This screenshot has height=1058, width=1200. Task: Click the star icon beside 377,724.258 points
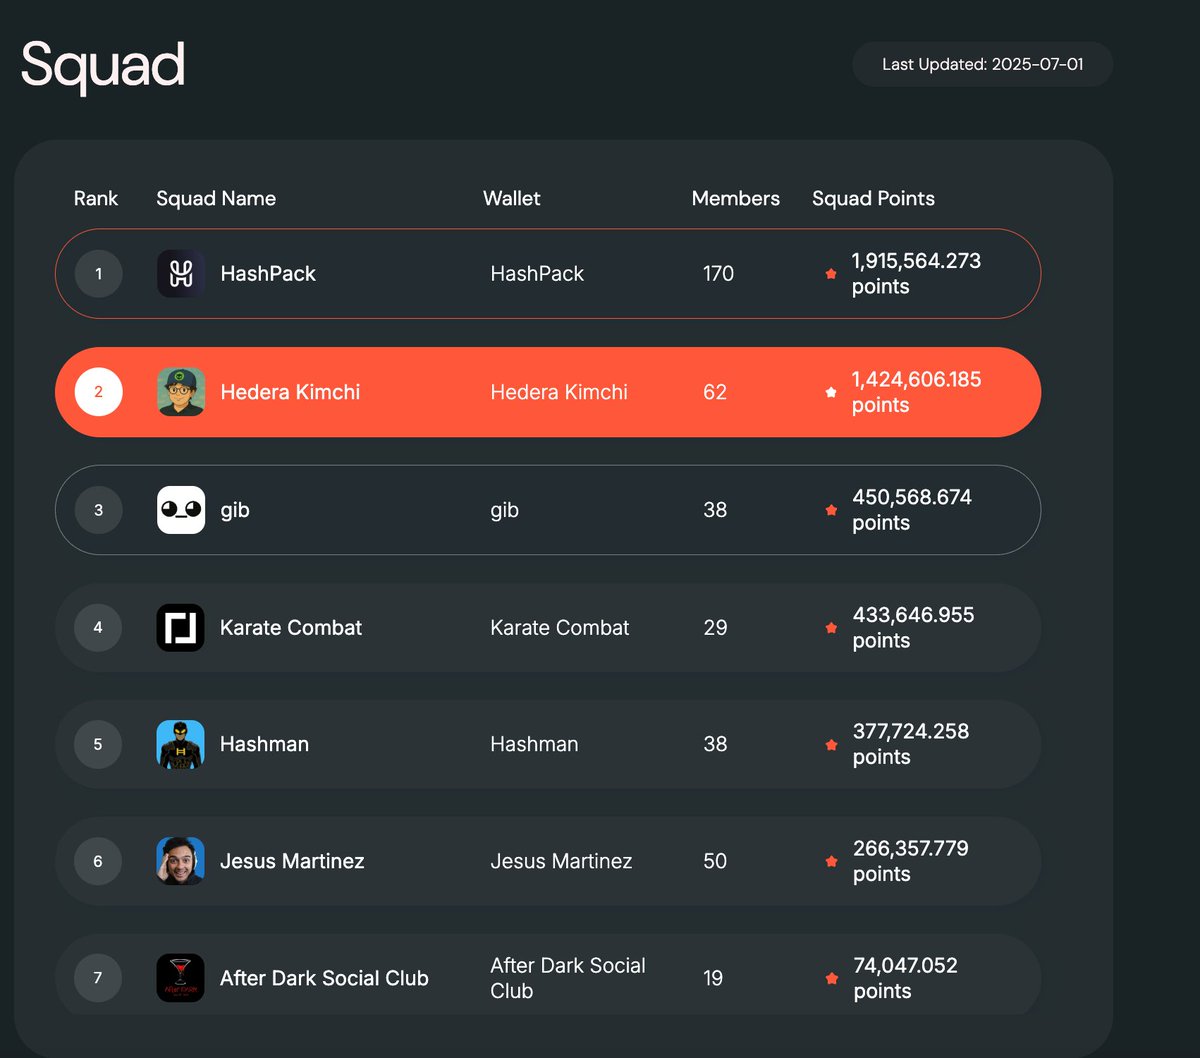click(x=831, y=745)
